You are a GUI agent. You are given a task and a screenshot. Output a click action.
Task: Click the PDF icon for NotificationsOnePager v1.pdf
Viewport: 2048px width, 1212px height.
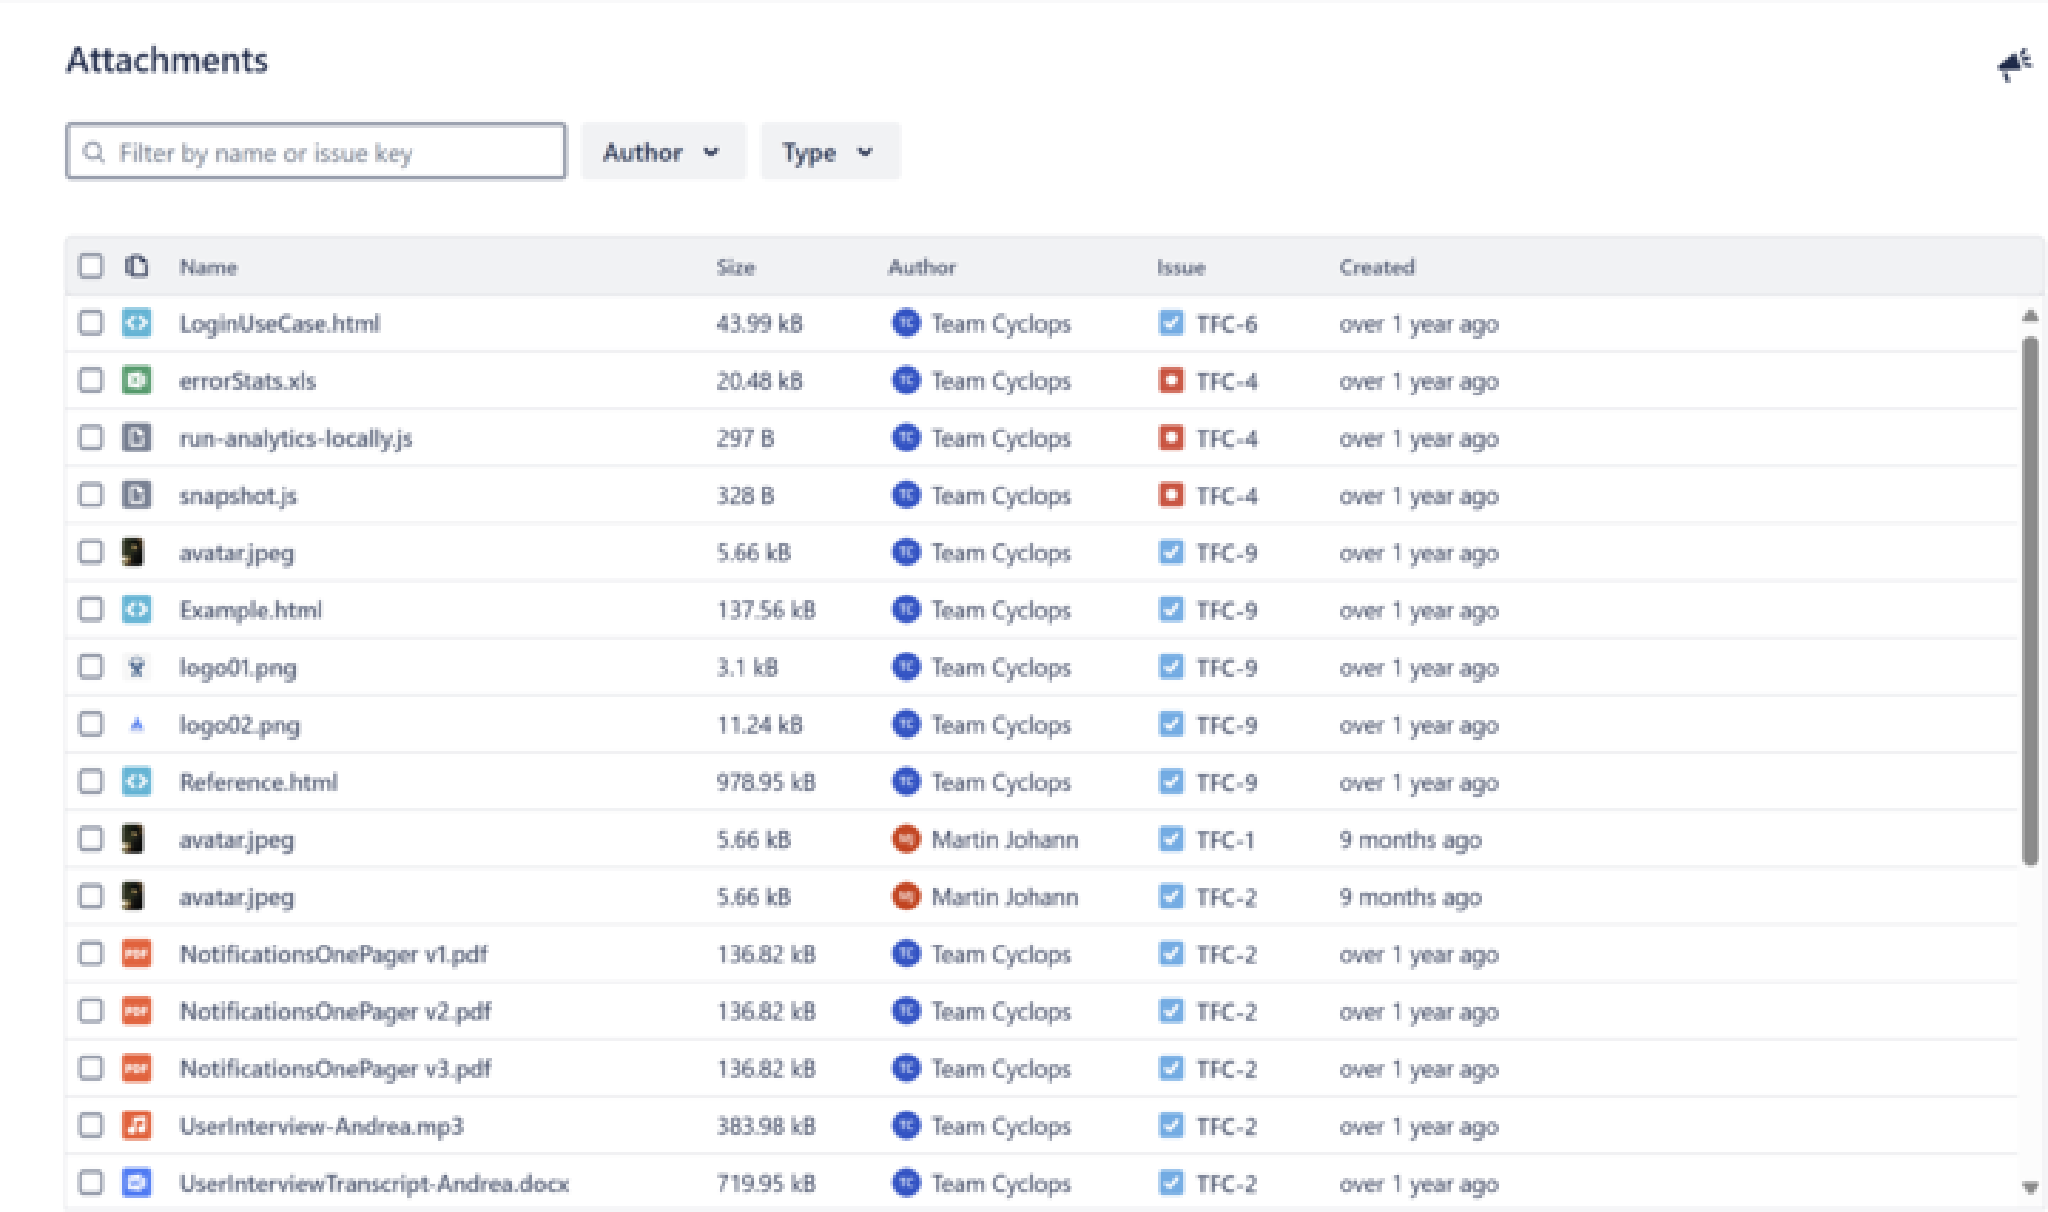click(137, 953)
